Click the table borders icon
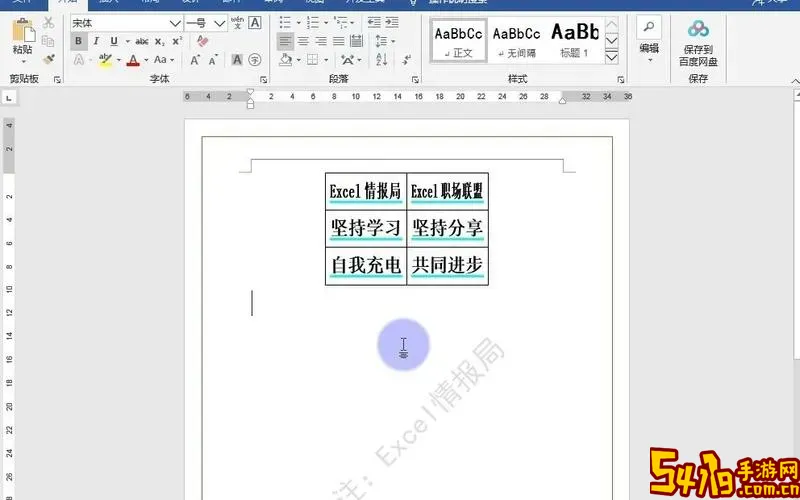 coord(312,60)
